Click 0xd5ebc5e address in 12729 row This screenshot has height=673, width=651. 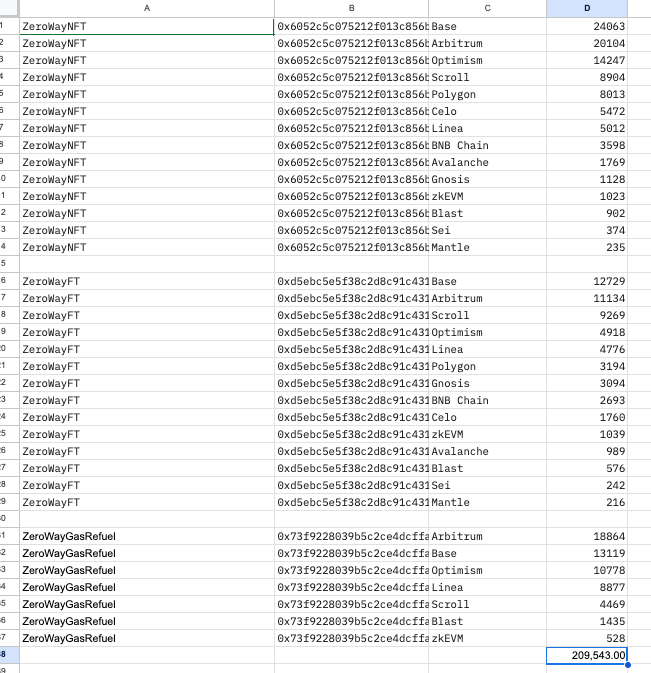[x=351, y=282]
